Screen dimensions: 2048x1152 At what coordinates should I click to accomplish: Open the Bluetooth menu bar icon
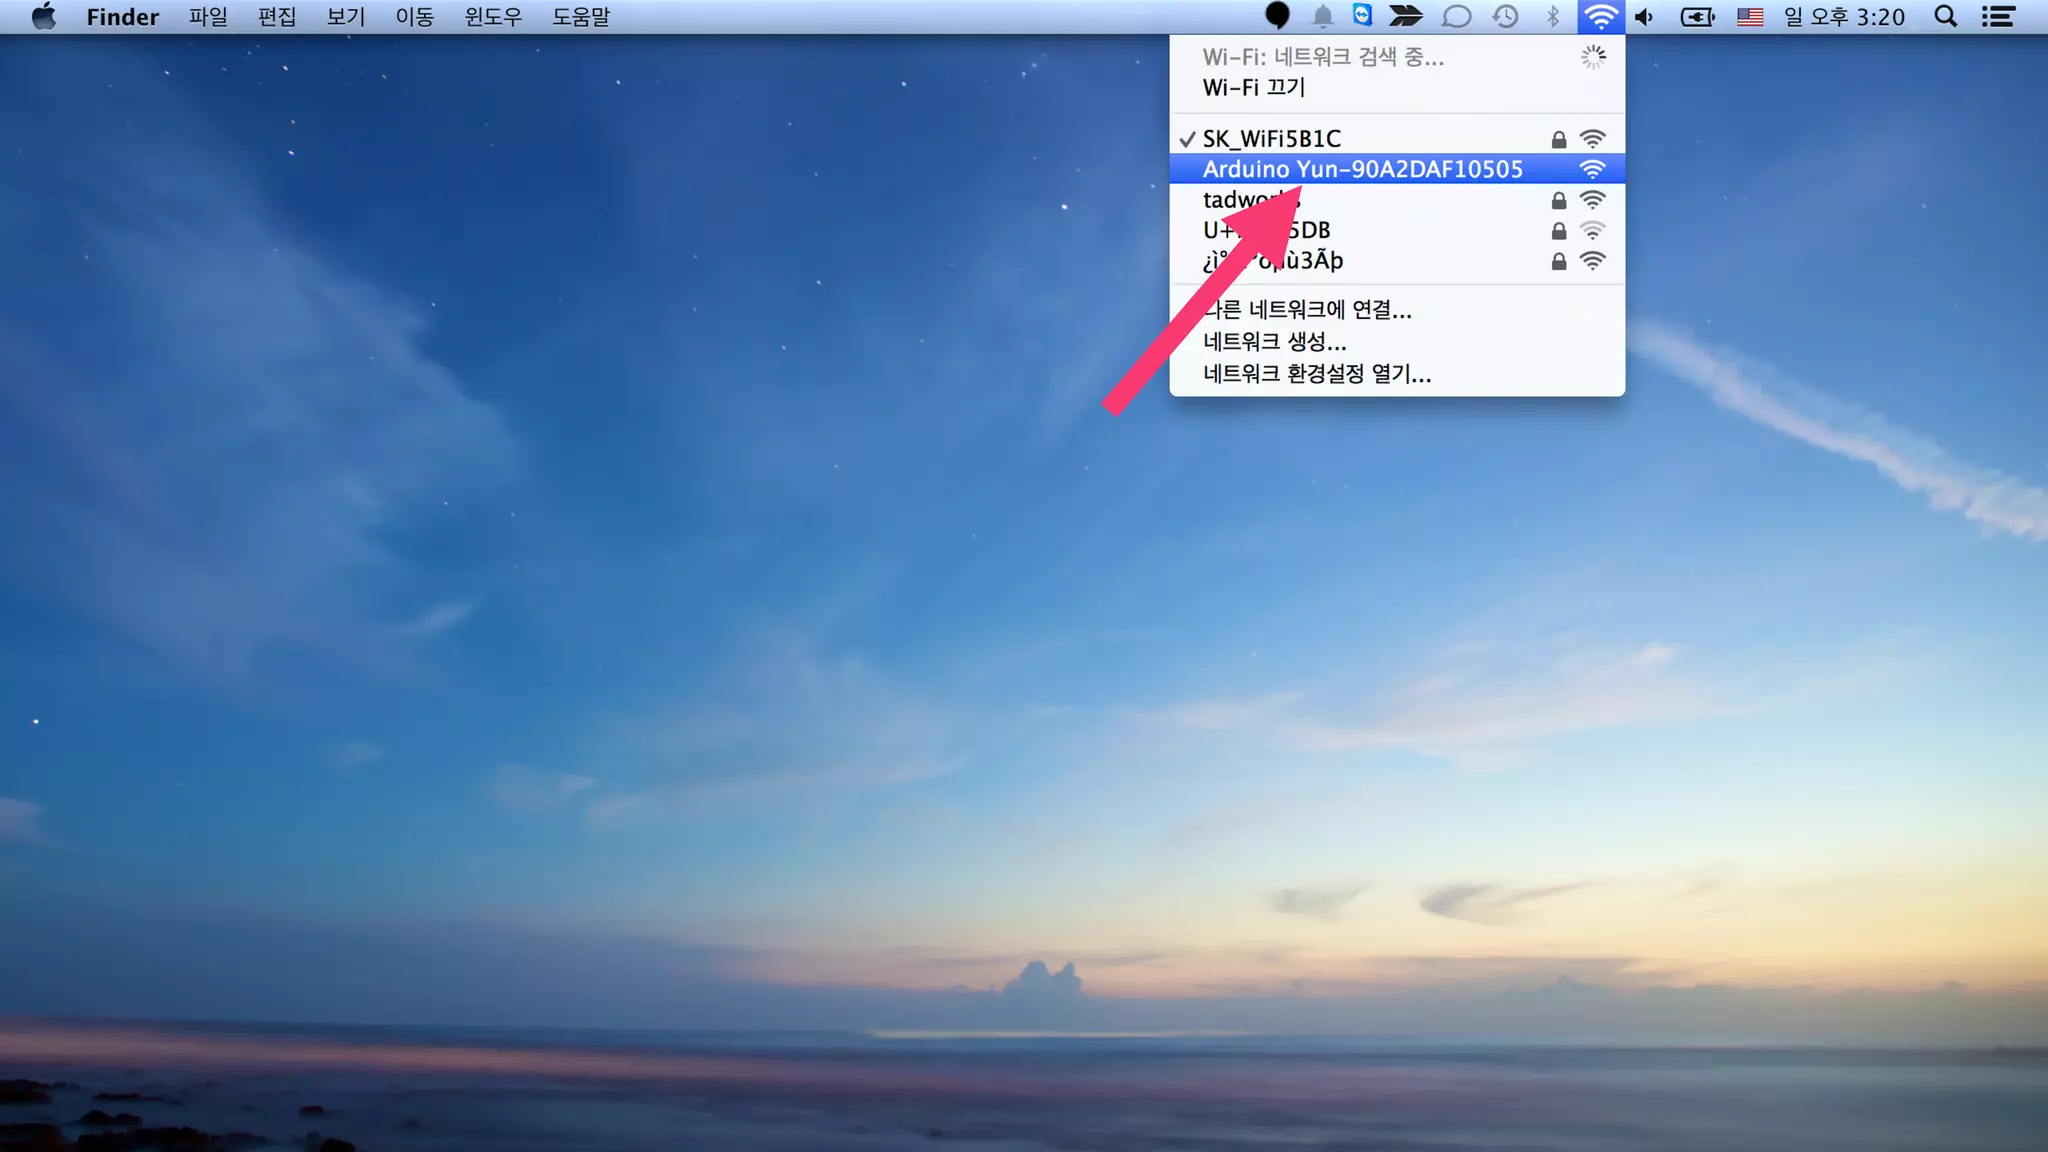[1552, 17]
